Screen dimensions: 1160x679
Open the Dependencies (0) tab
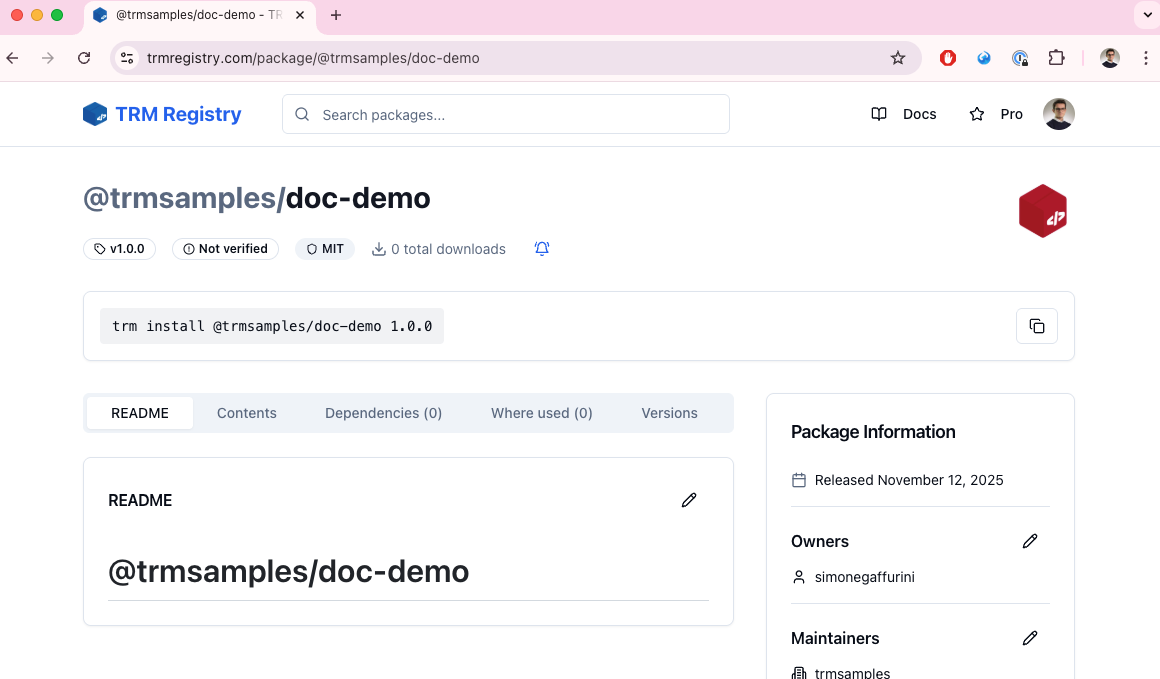pyautogui.click(x=383, y=413)
